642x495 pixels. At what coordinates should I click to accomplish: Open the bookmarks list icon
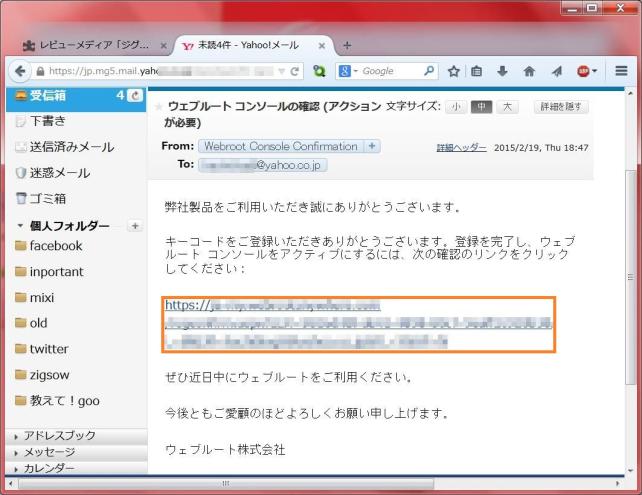tap(476, 72)
